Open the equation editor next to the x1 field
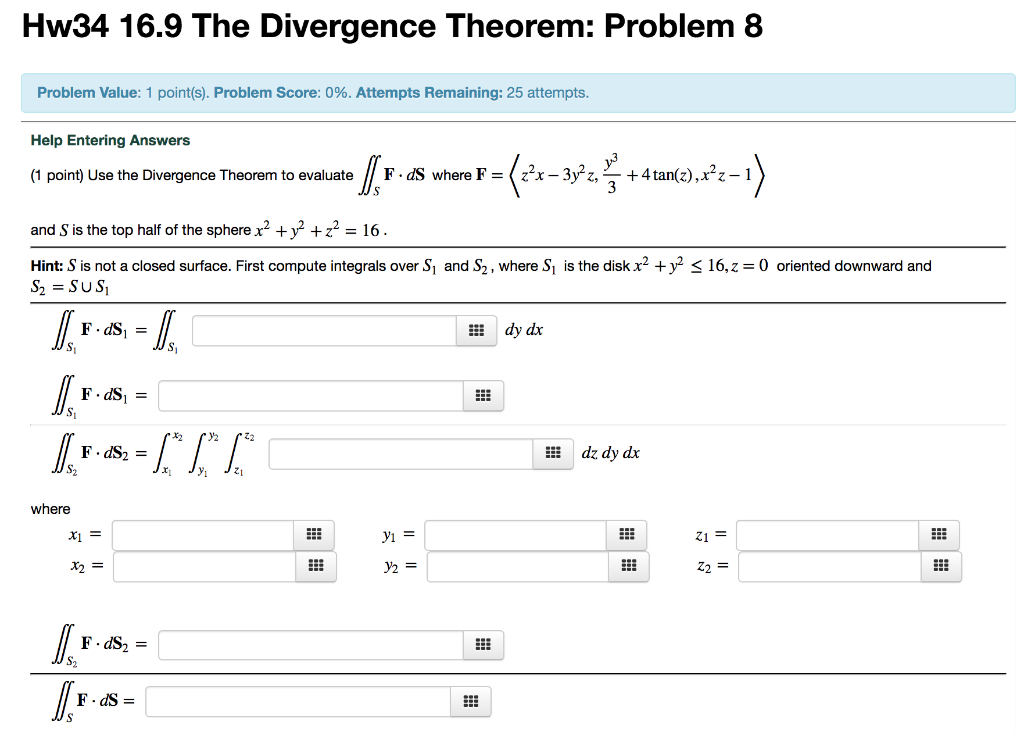 (315, 535)
